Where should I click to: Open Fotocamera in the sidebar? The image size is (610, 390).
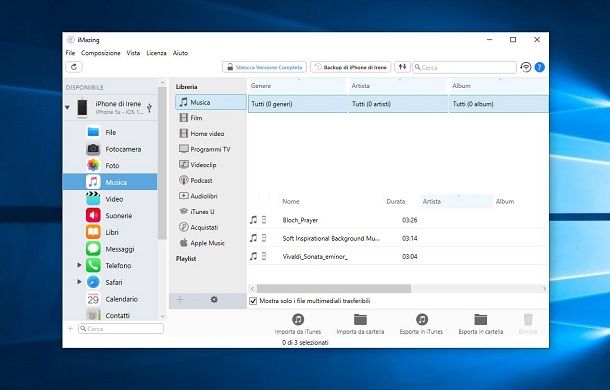point(110,149)
